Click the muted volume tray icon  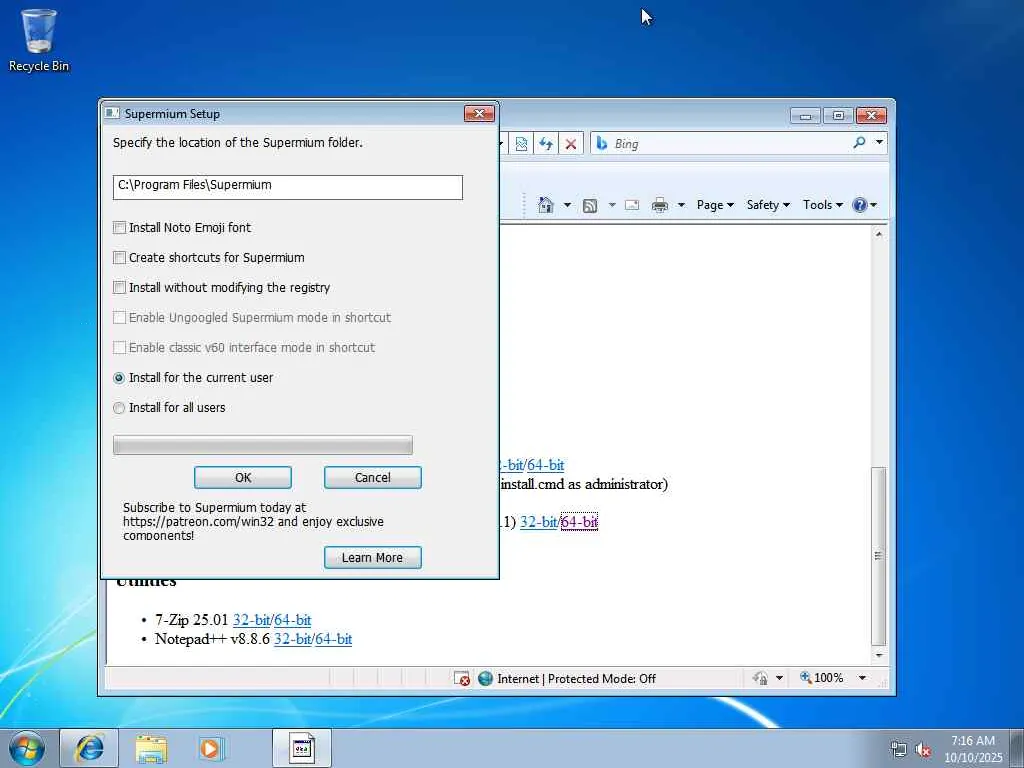click(x=922, y=749)
